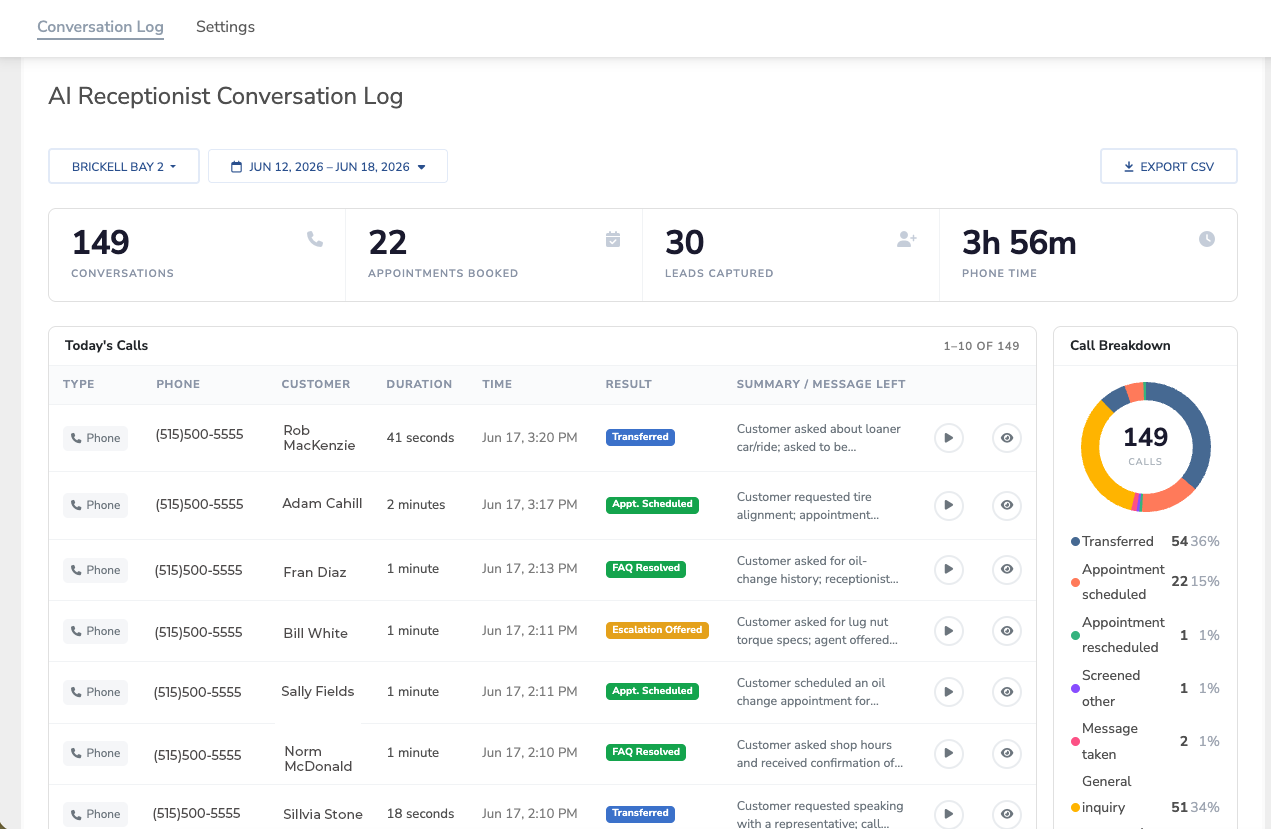The image size is (1271, 829).
Task: Click the calendar icon on Appointments Booked card
Action: coord(613,239)
